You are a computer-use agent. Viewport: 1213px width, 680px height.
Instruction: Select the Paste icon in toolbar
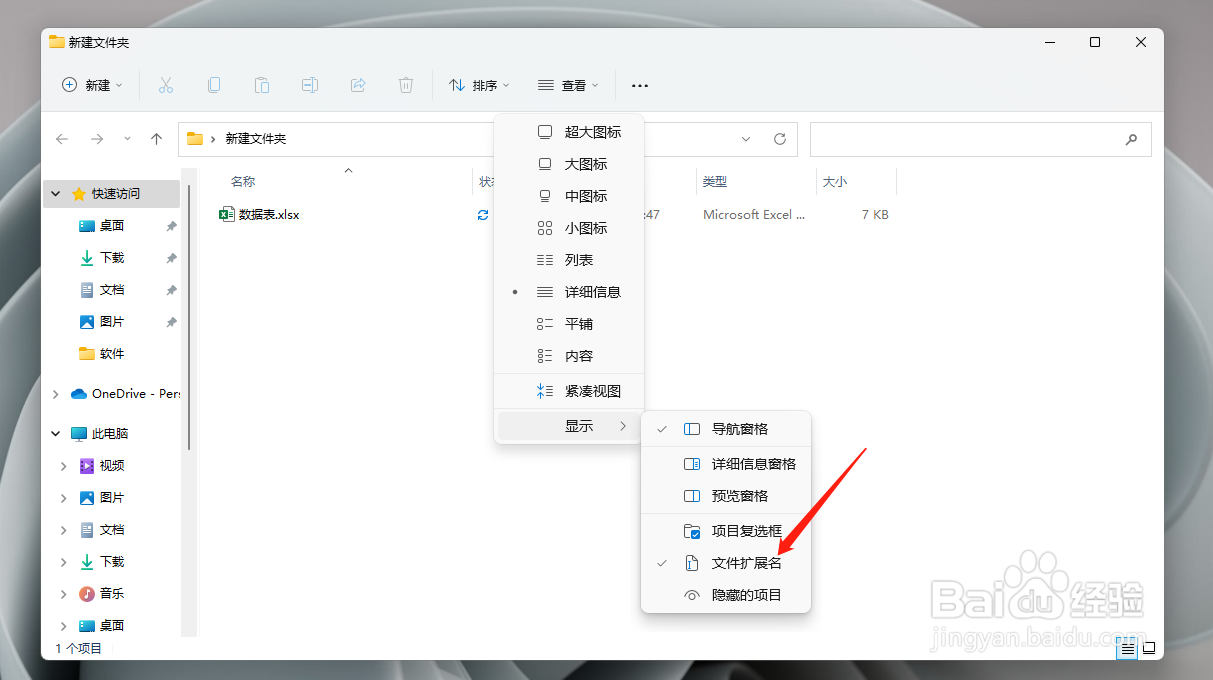262,85
